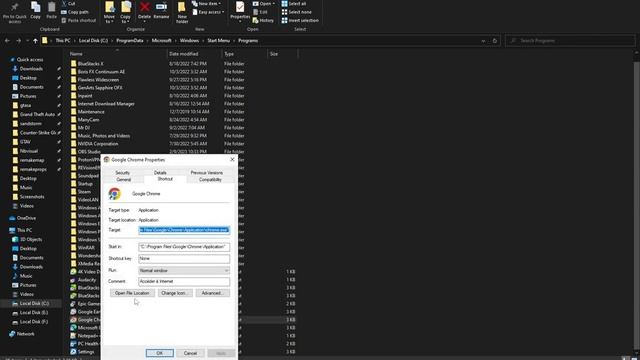Click Invert selection in the ribbon
Image resolution: width=640 pixels, height=360 pixels.
300,20
